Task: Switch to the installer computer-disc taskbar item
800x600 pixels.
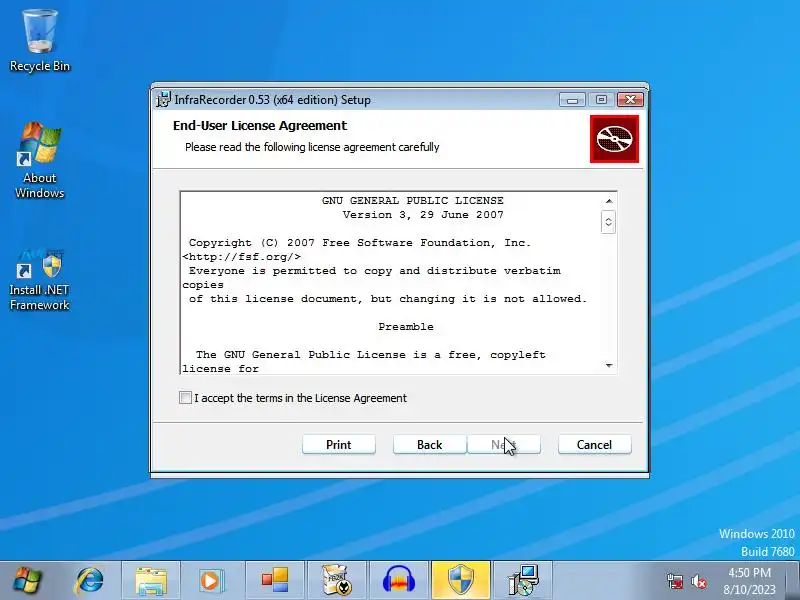Action: coord(523,580)
